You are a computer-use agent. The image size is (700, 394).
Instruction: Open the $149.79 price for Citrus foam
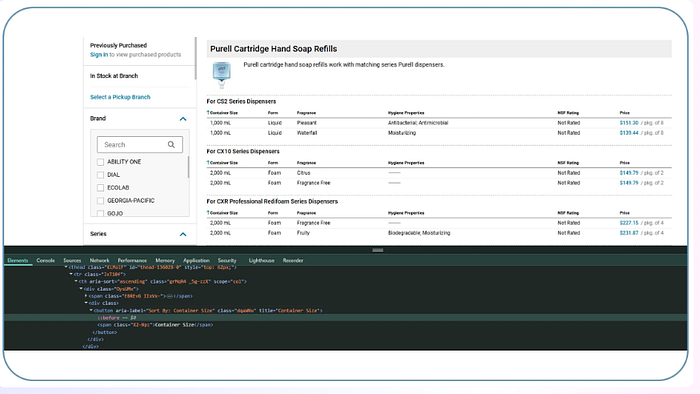pos(629,173)
